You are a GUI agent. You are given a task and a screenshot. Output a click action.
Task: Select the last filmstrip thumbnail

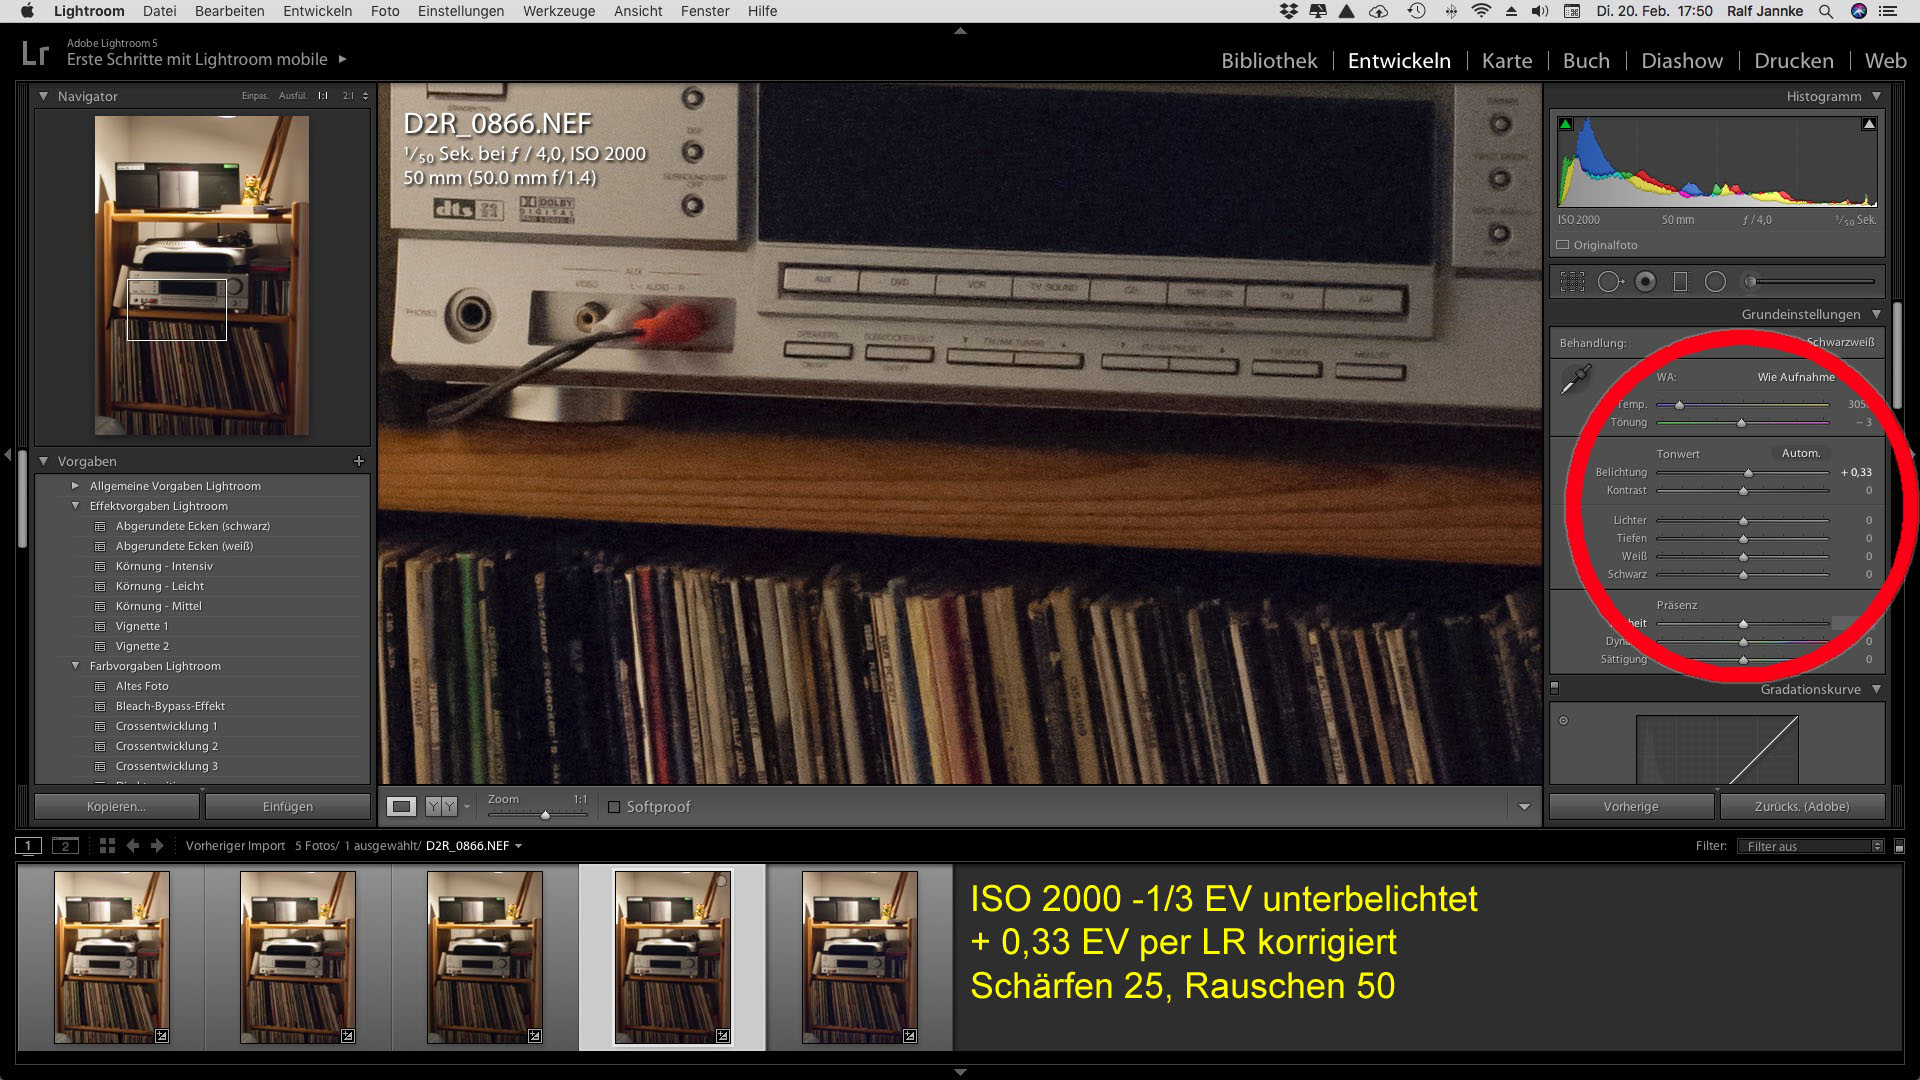(x=860, y=957)
